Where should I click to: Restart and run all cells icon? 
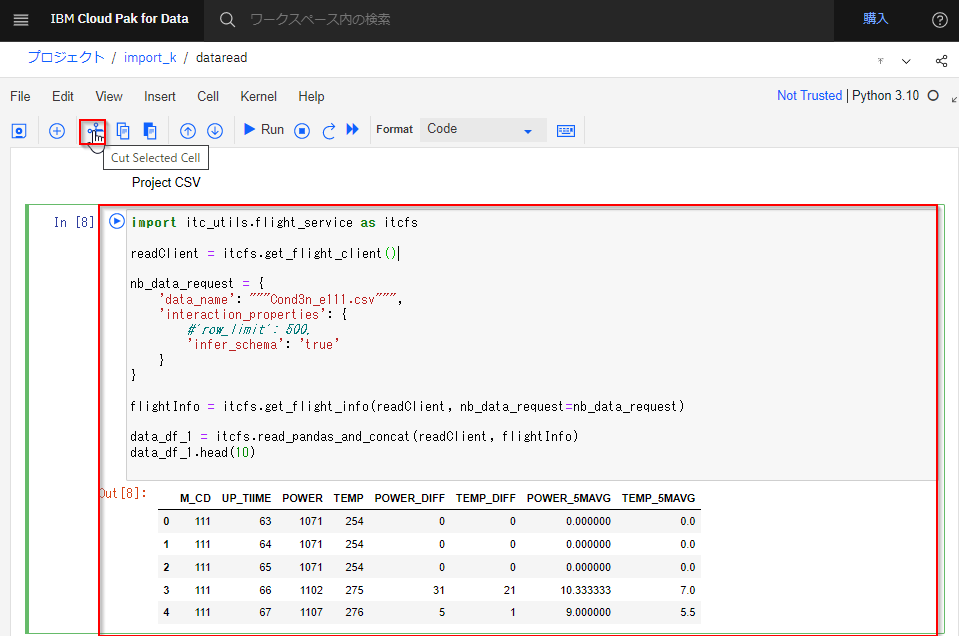pos(352,129)
